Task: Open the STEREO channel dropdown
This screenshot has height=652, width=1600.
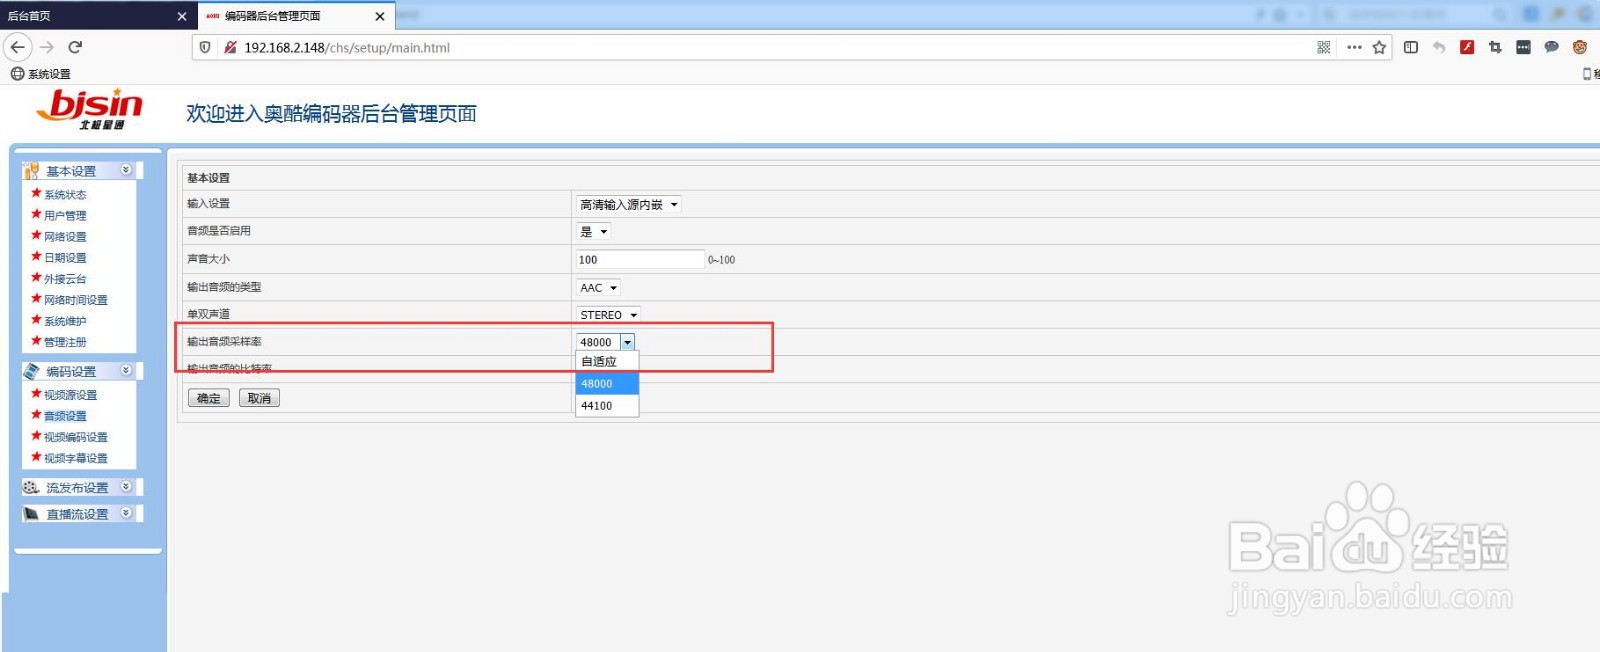Action: (608, 314)
